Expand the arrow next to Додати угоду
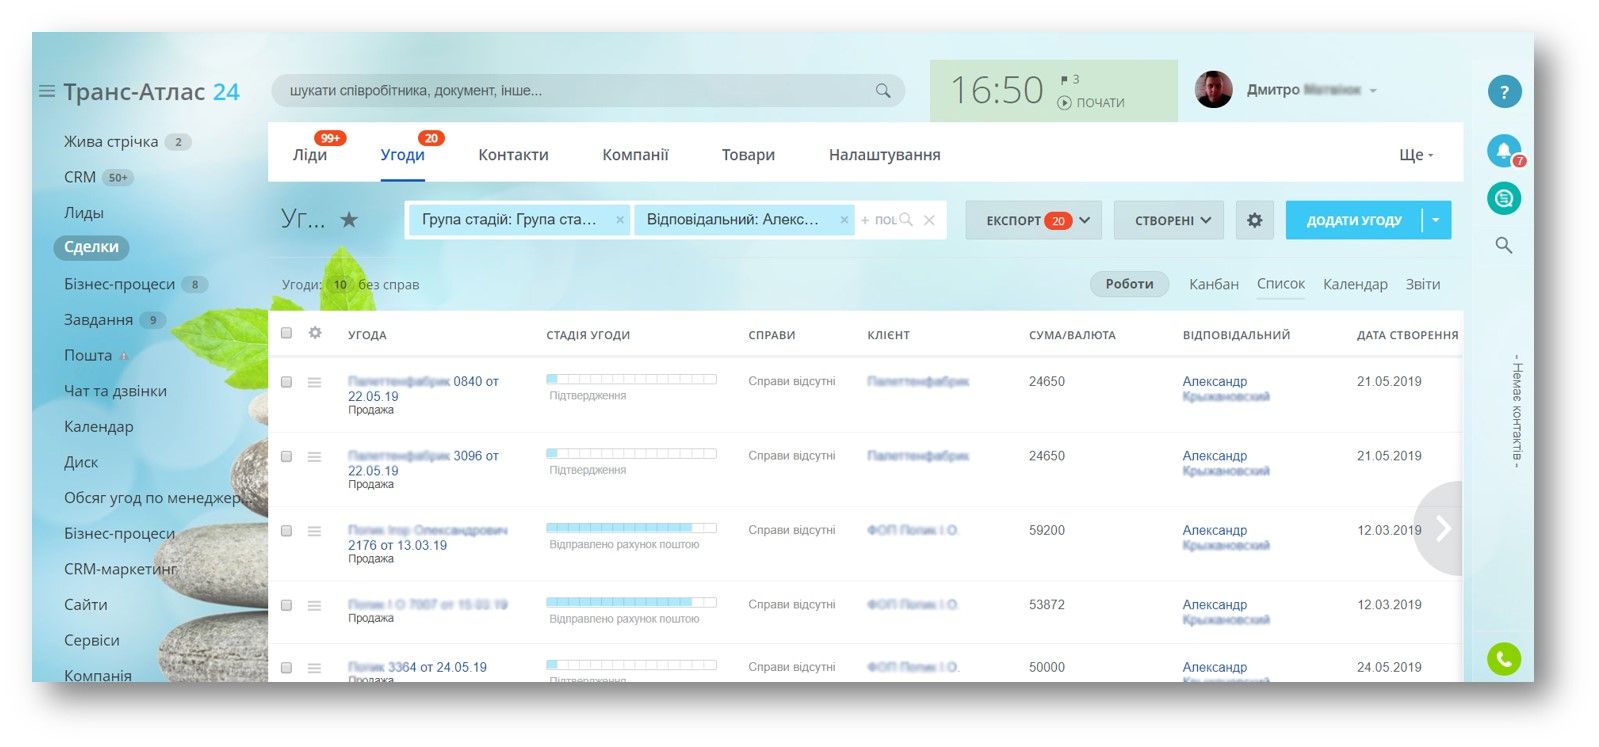 pos(1435,220)
